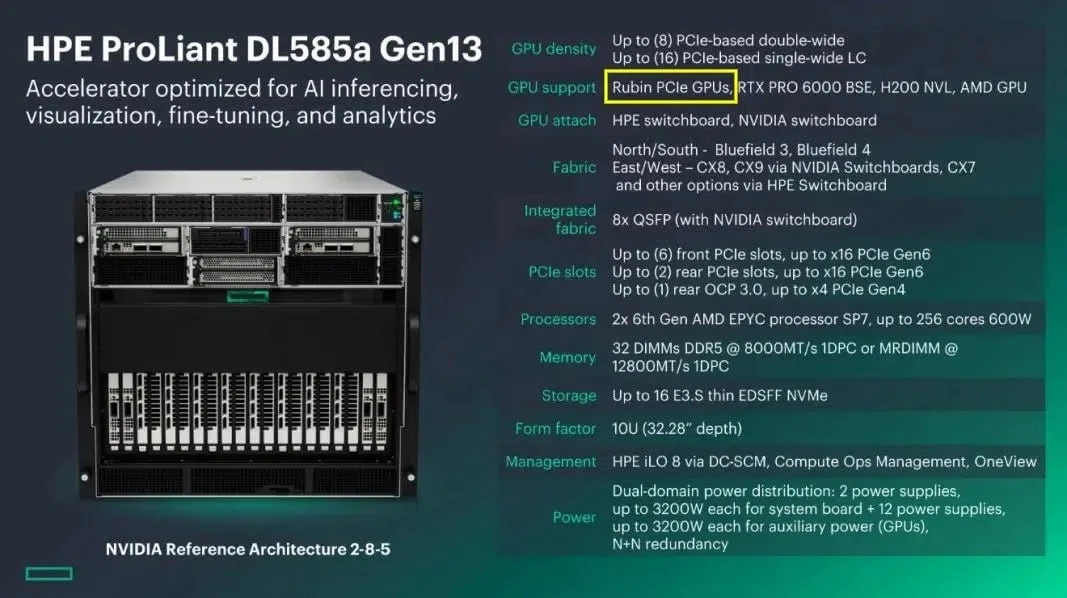1067x598 pixels.
Task: Click 'Up to (2) rear PCIe slots' line
Action: [768, 272]
